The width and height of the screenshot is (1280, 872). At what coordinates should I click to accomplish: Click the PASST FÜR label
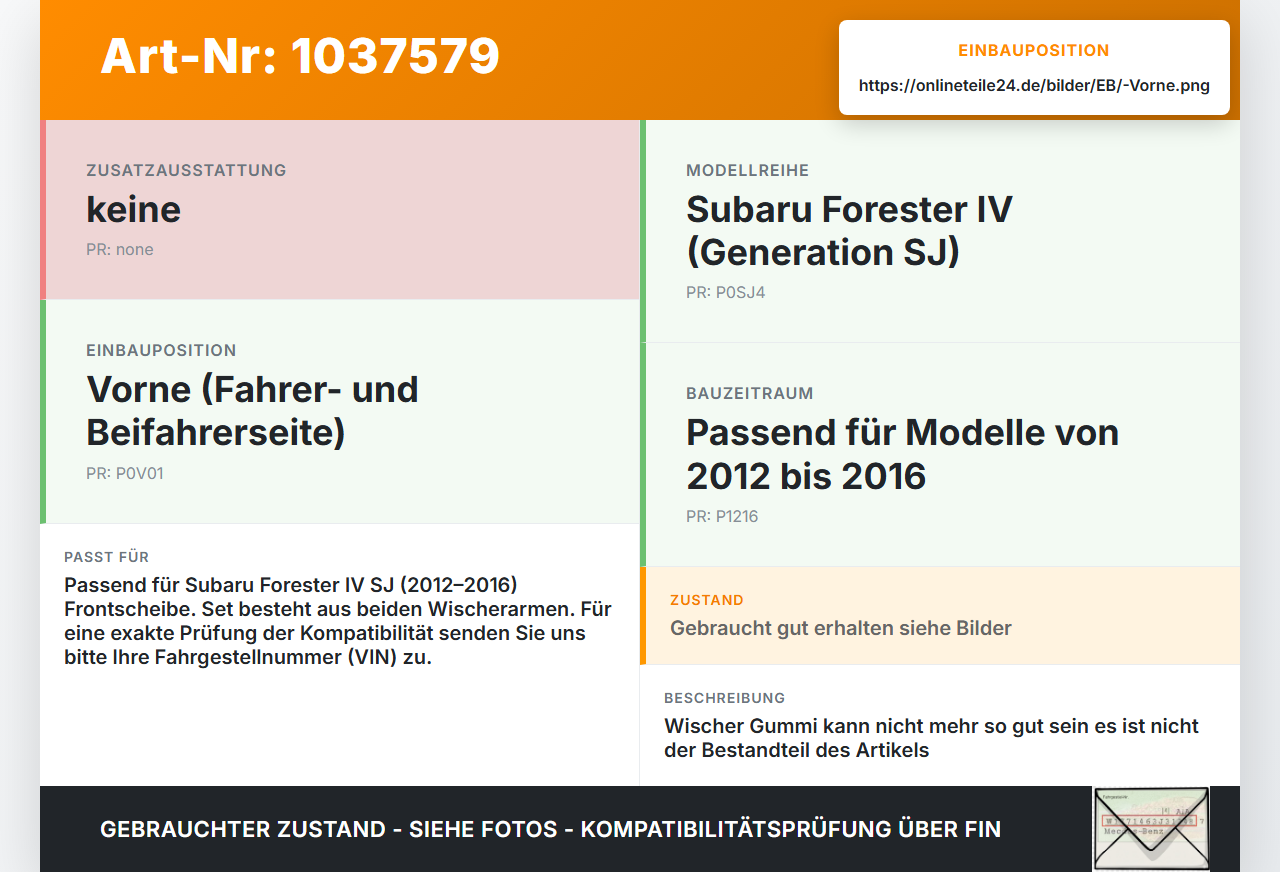pyautogui.click(x=106, y=557)
